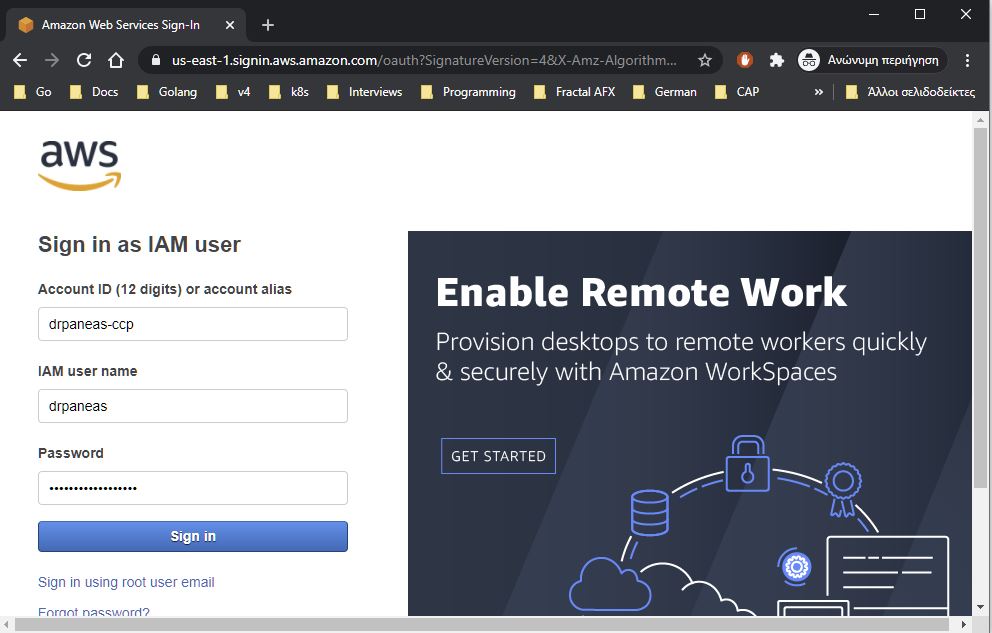Click the browser back arrow
Screen dimensions: 992x633
pos(20,60)
